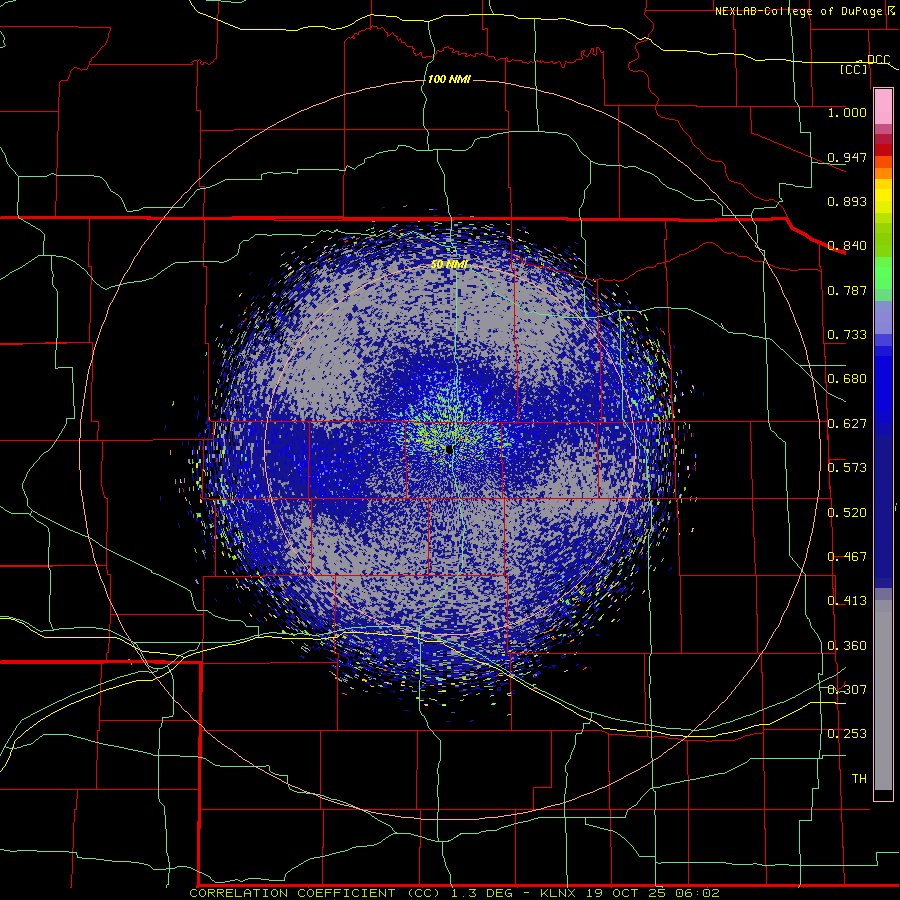This screenshot has width=900, height=900.
Task: Pick the red segment of the color bar
Action: pos(883,149)
